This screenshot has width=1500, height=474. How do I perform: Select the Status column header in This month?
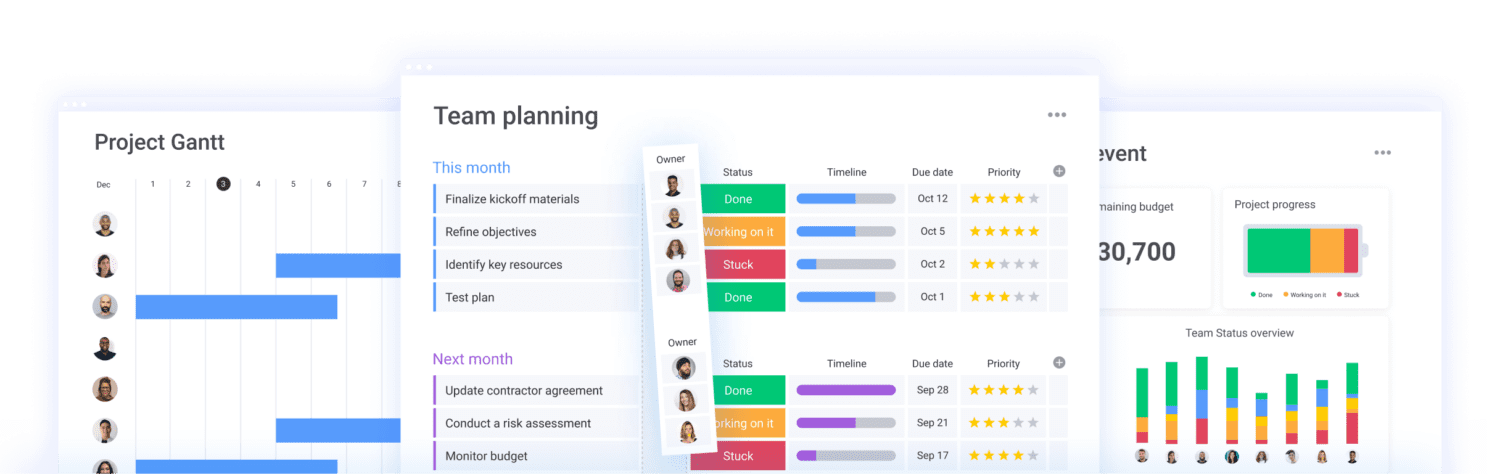[738, 172]
